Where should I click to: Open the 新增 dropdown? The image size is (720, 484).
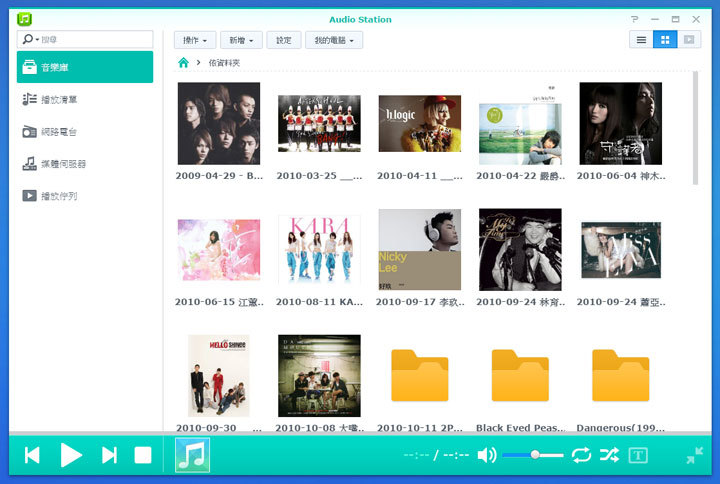pos(241,40)
